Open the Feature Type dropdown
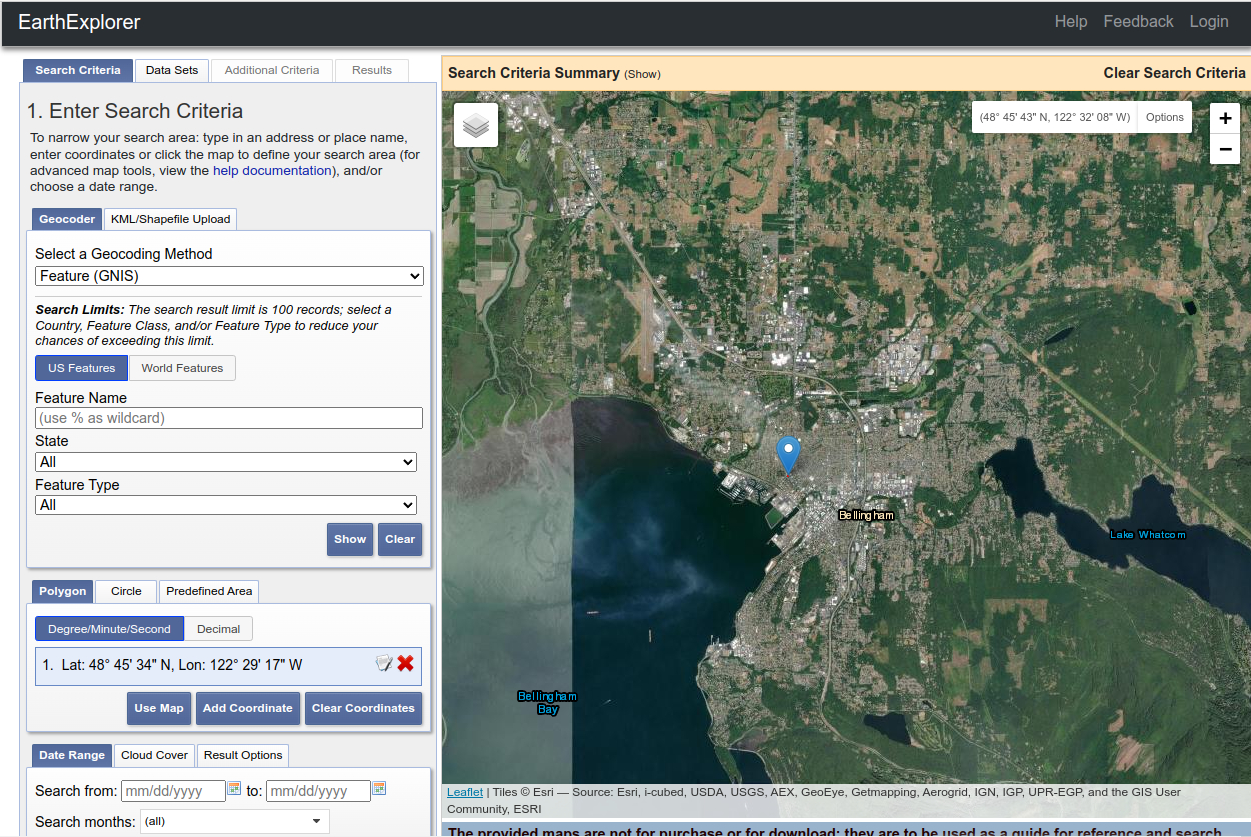 pos(225,505)
